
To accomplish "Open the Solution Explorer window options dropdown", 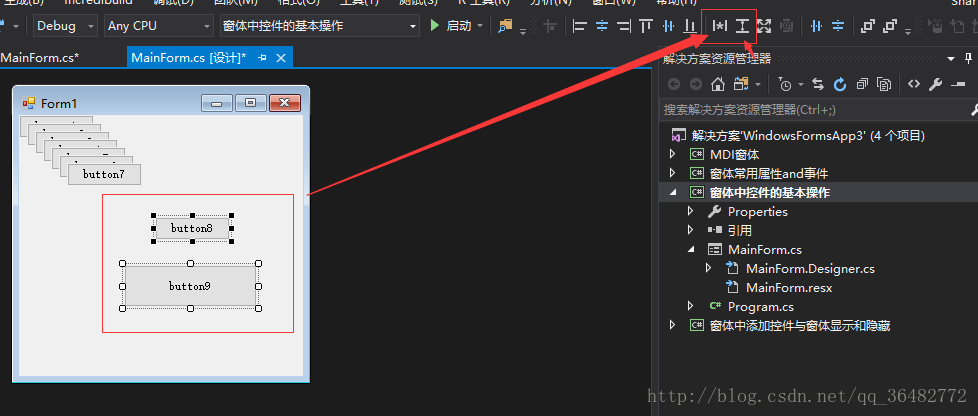I will [x=951, y=59].
